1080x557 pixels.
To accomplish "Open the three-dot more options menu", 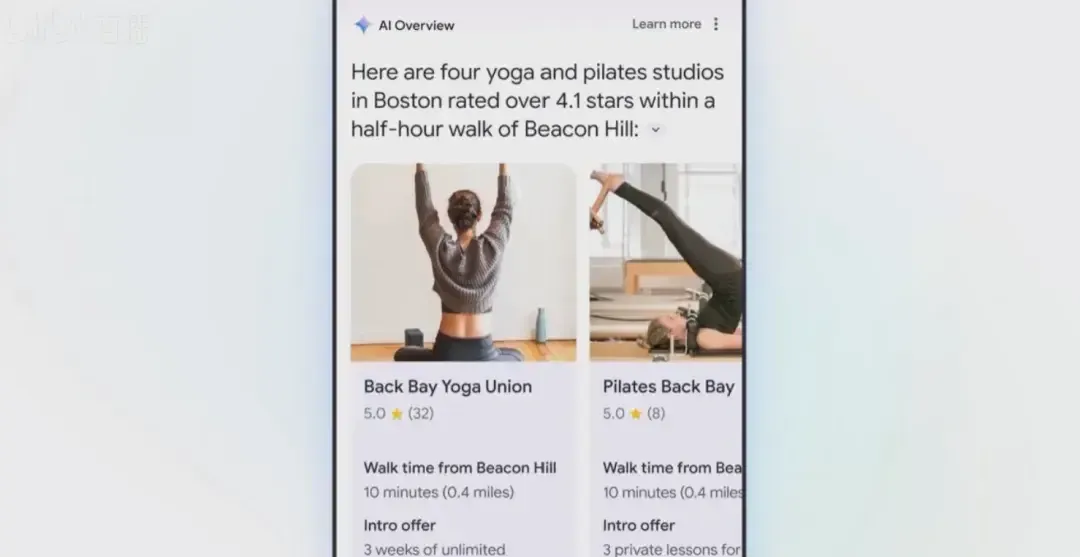I will click(x=716, y=24).
